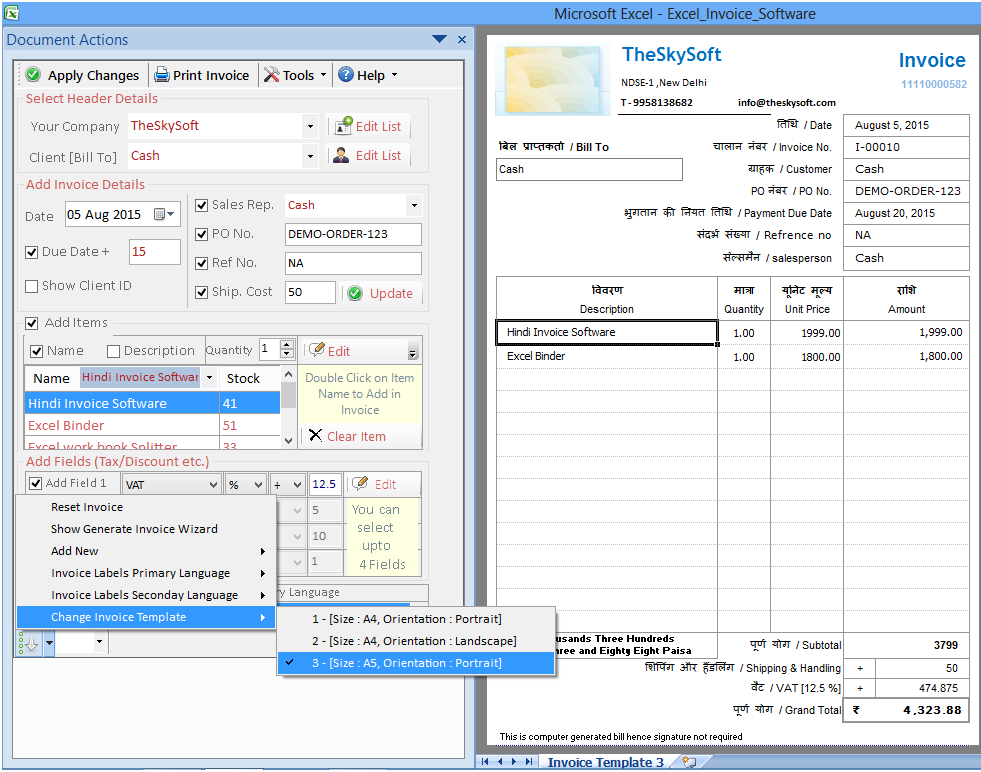The image size is (981, 772).
Task: Enable the Show Client ID checkbox
Action: (x=31, y=286)
